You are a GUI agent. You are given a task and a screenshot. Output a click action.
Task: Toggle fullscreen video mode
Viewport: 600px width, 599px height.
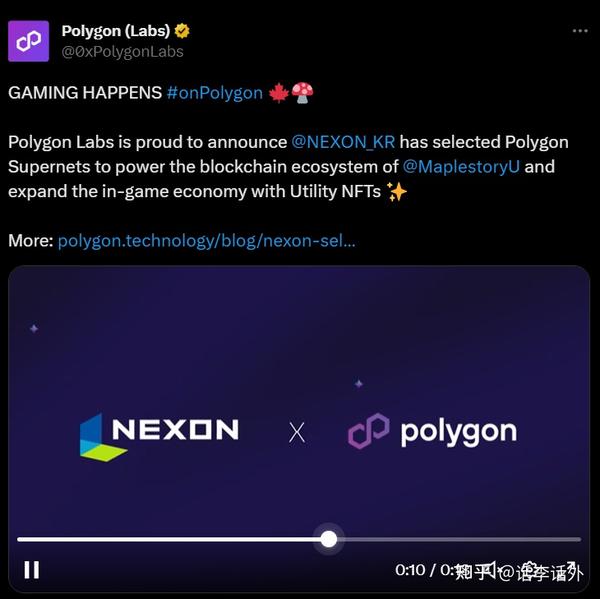tap(570, 570)
